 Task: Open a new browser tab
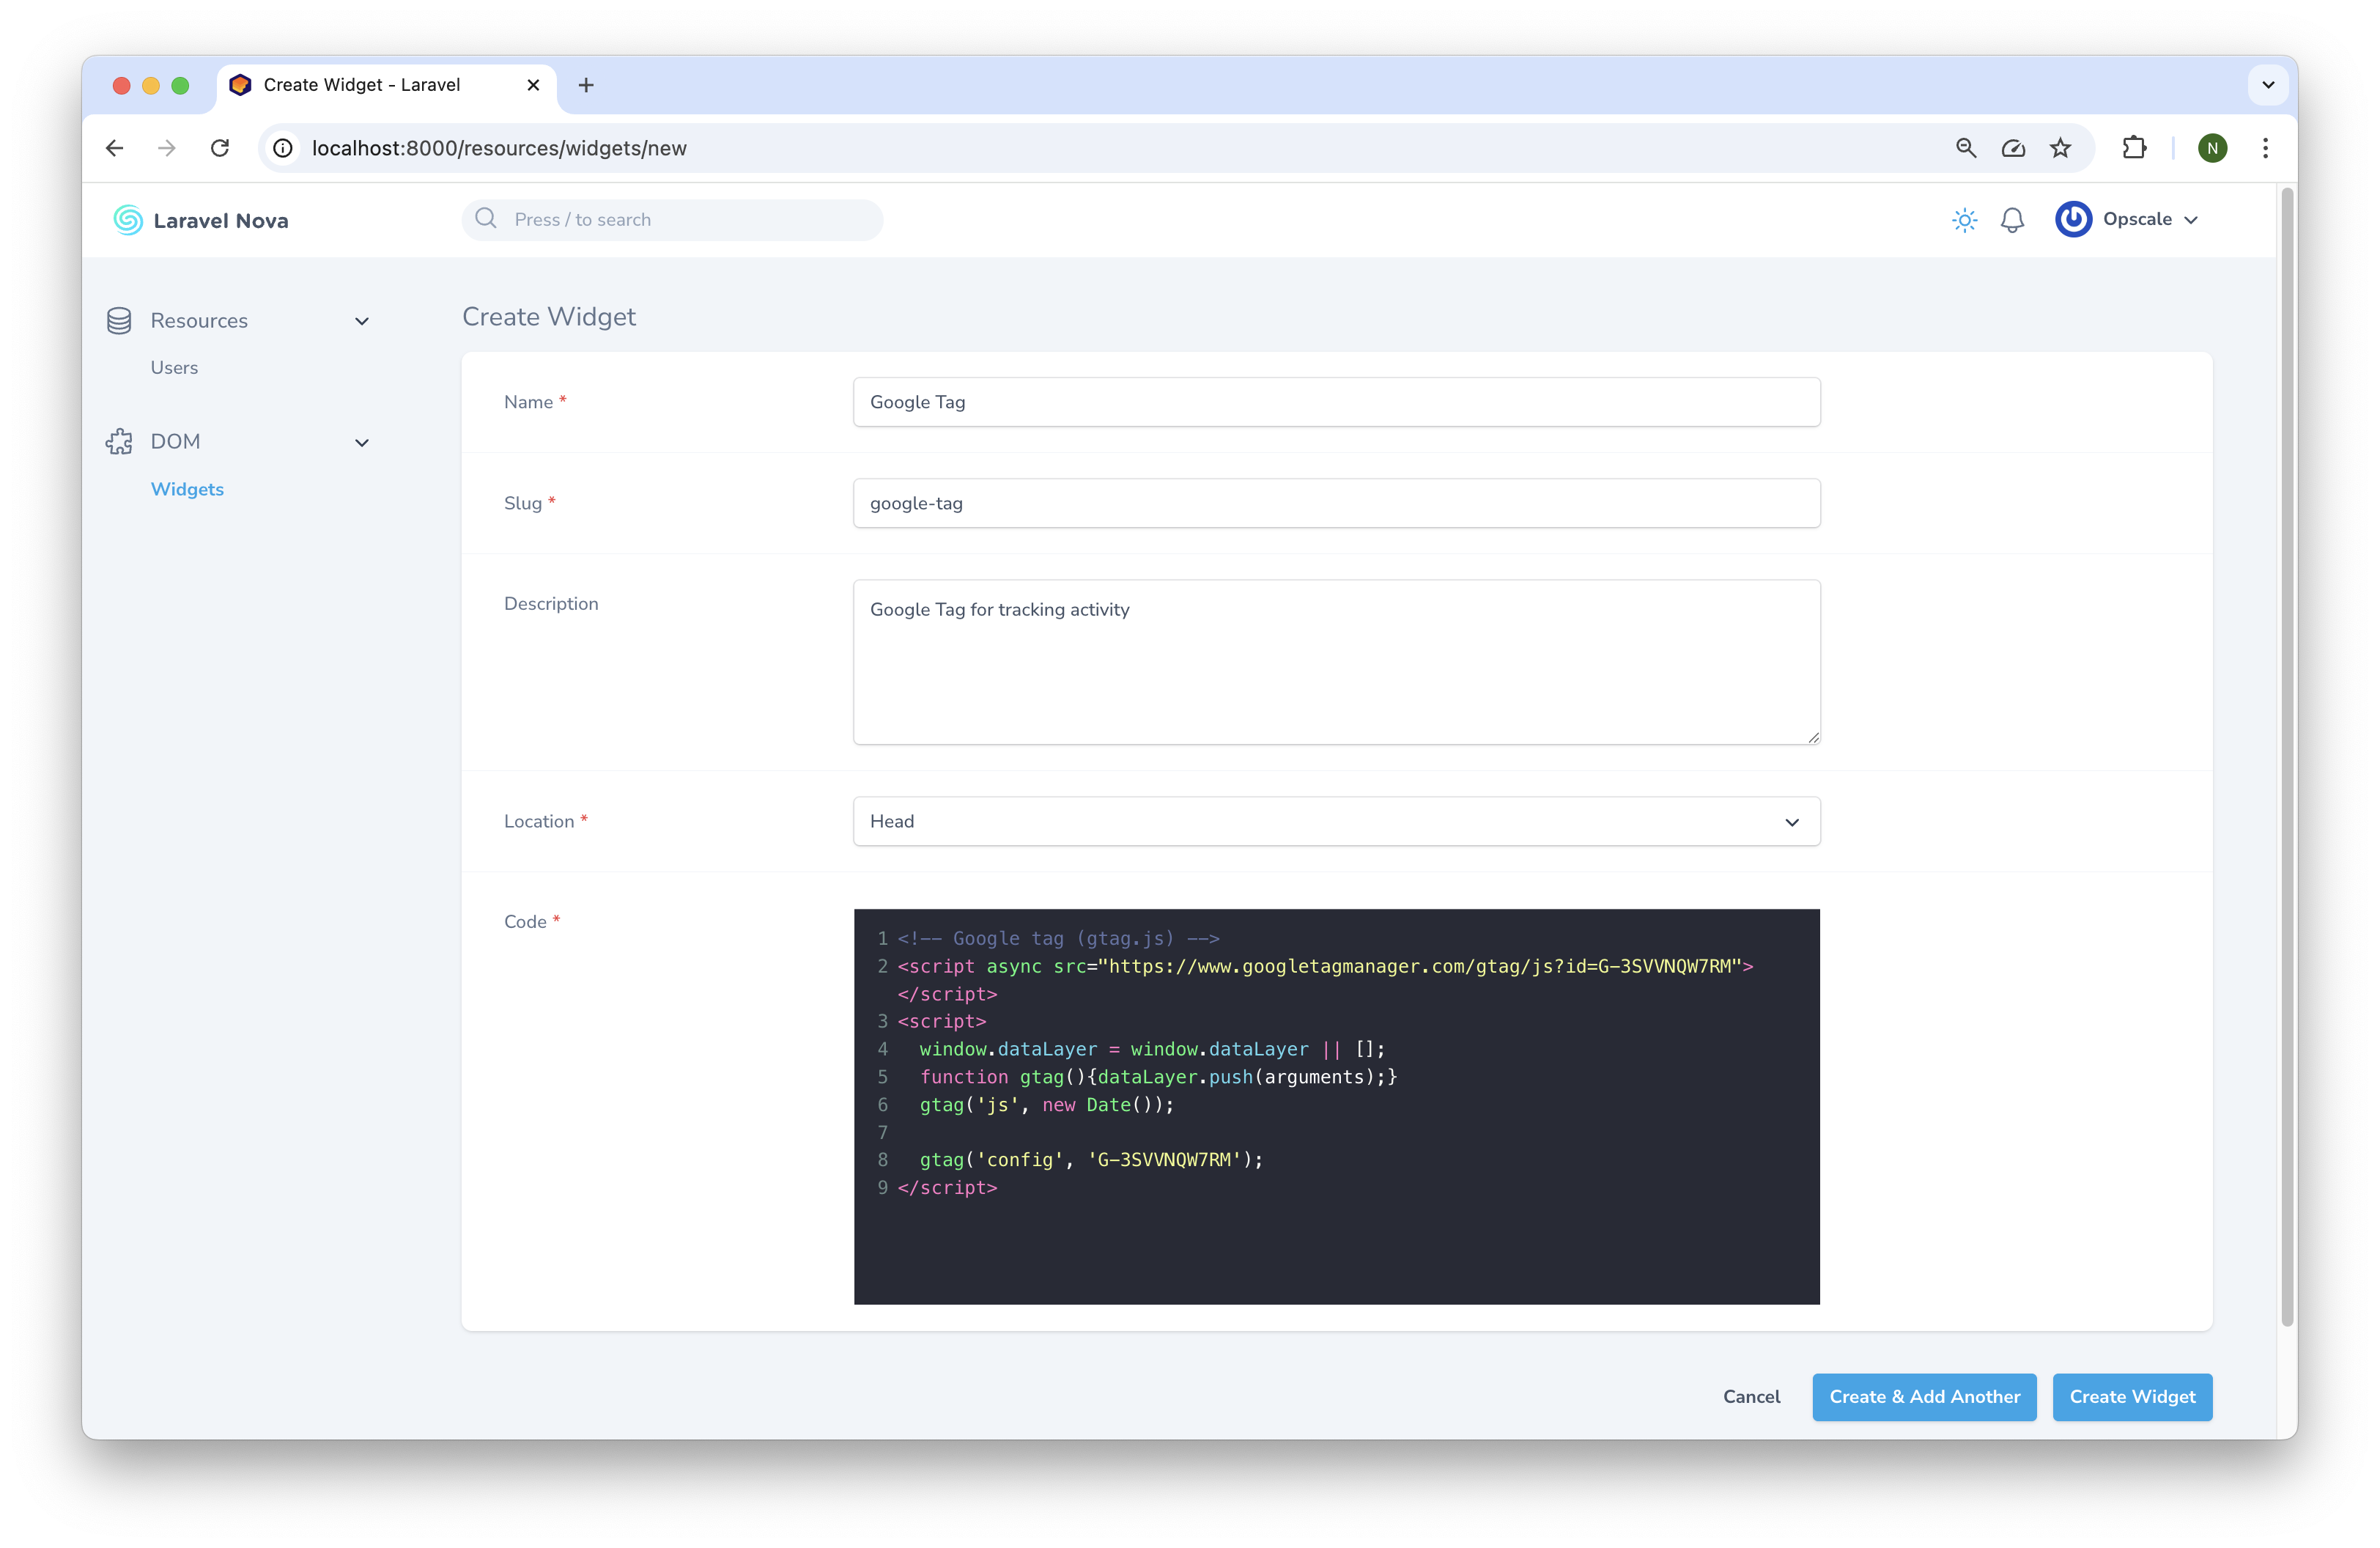pyautogui.click(x=586, y=85)
